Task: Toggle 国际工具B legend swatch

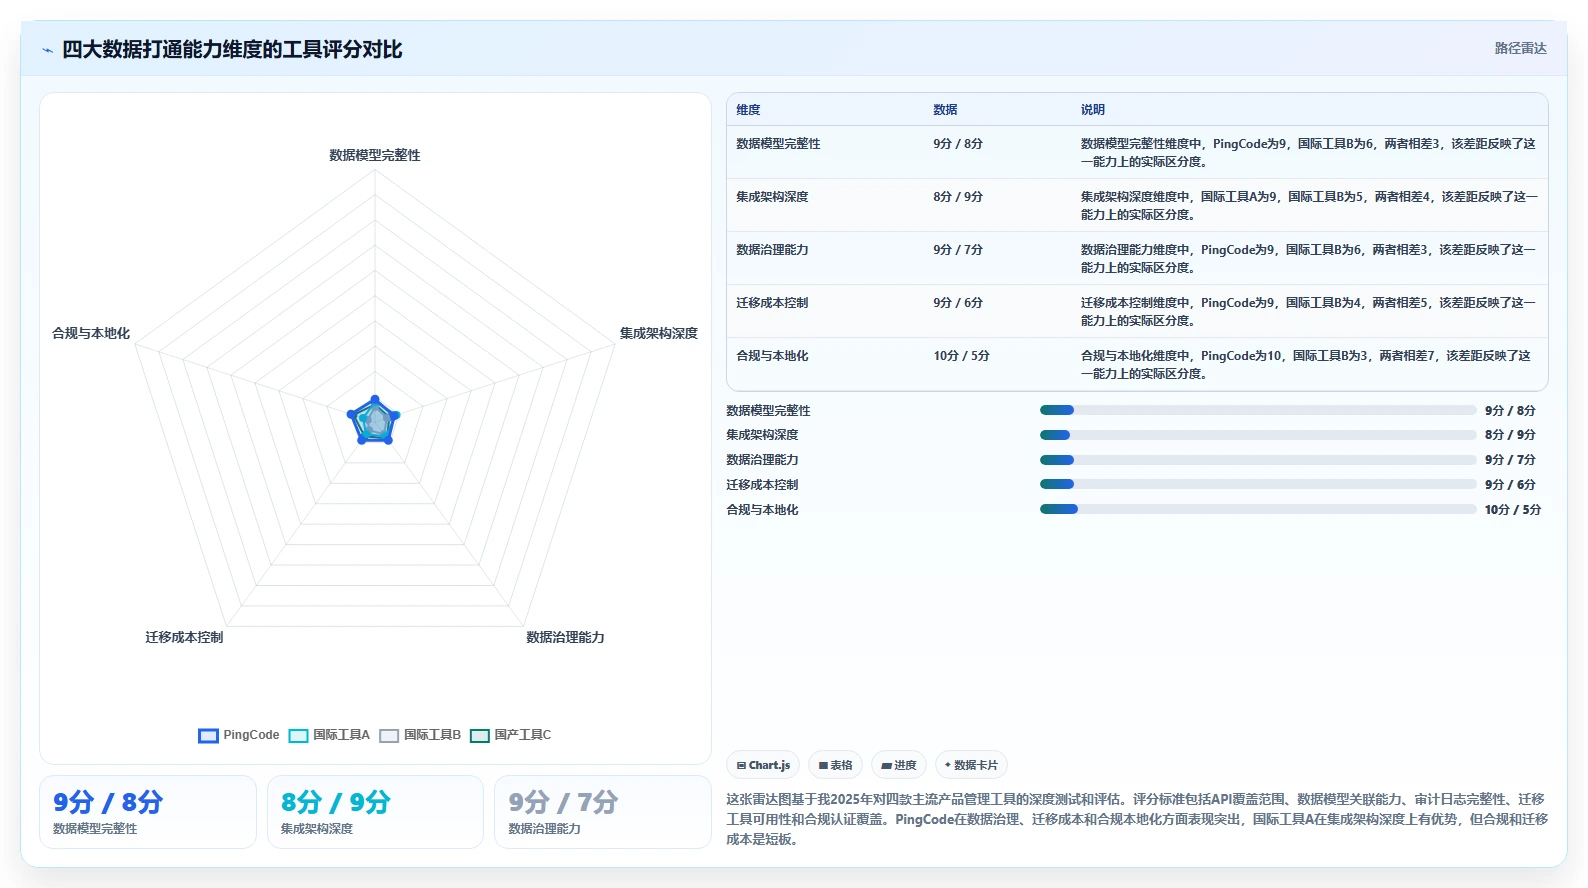Action: click(x=389, y=736)
